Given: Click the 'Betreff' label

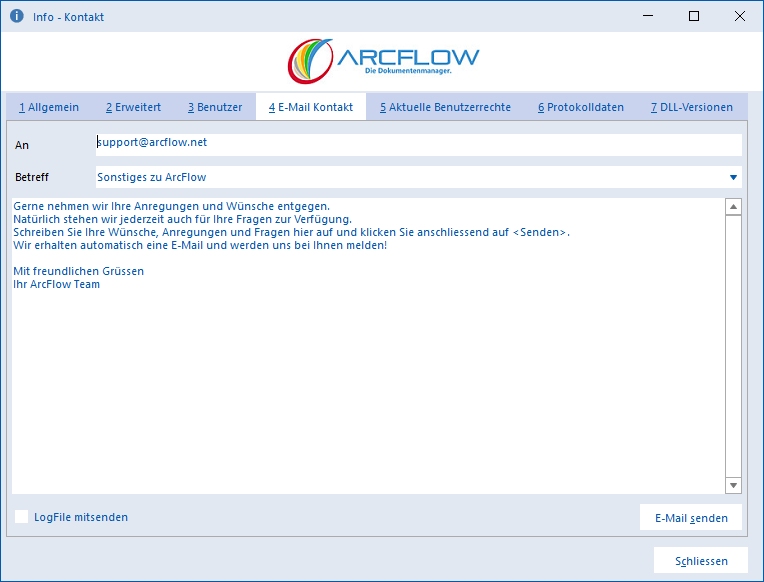Looking at the screenshot, I should [x=32, y=177].
